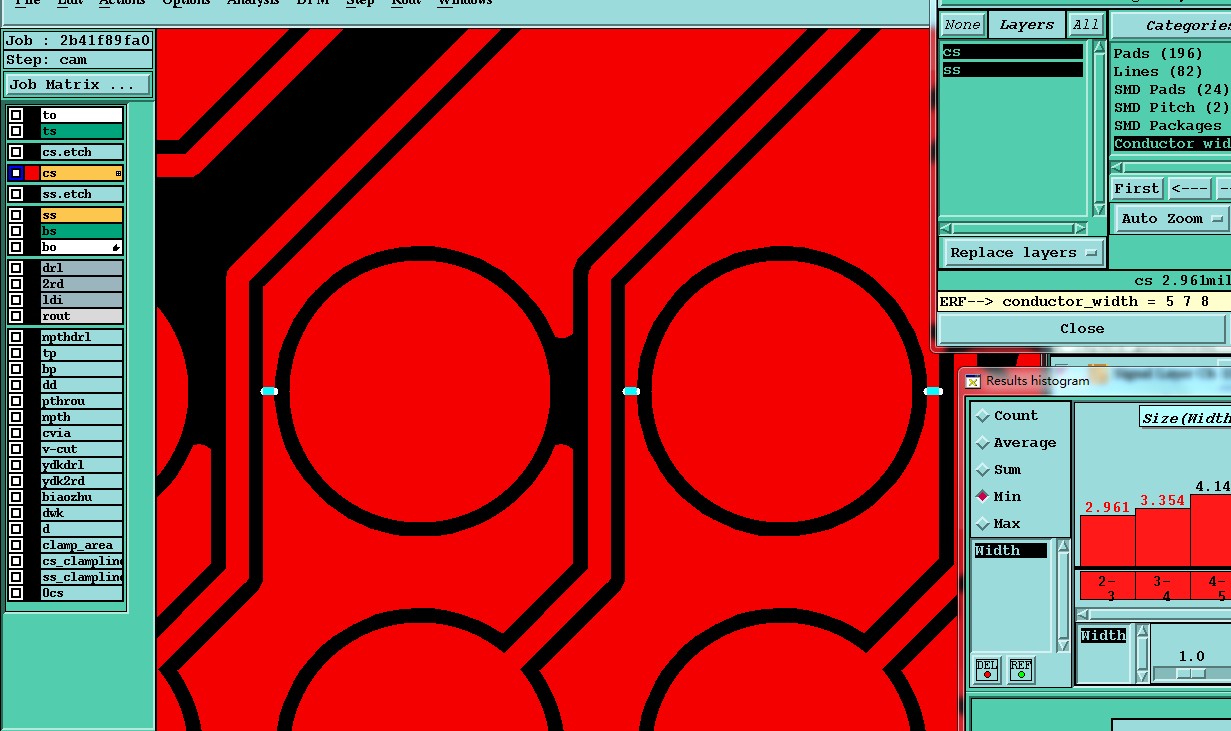Click the DEL button in Results histogram

tap(987, 669)
